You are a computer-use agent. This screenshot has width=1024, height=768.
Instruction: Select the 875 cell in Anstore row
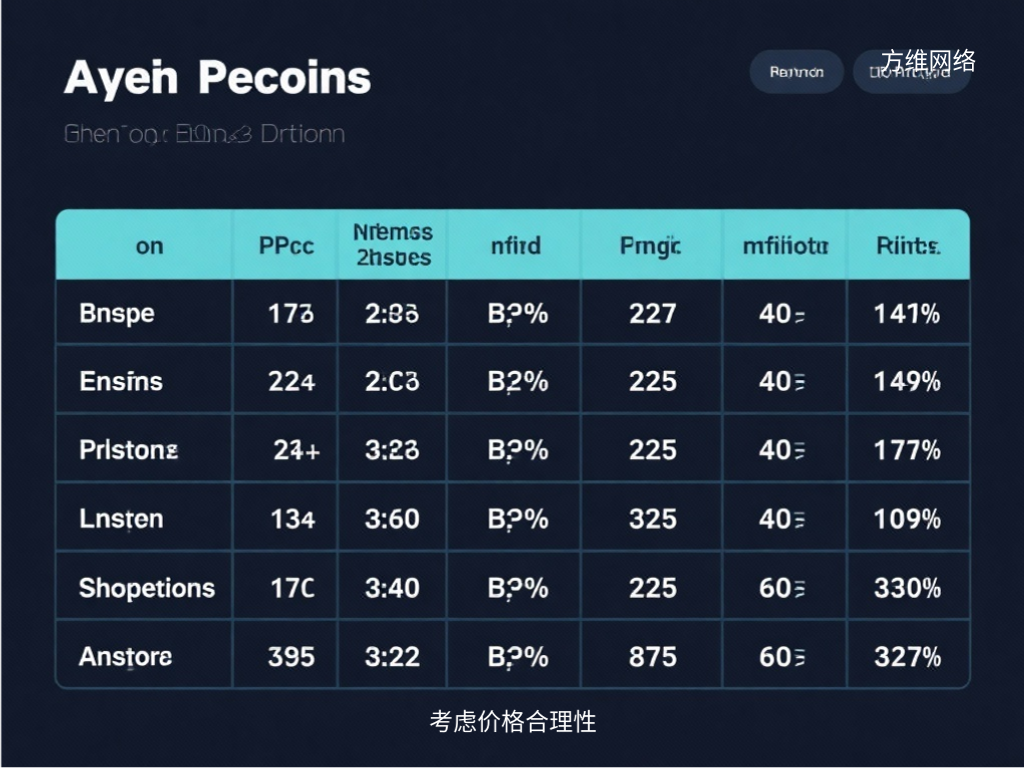[652, 656]
